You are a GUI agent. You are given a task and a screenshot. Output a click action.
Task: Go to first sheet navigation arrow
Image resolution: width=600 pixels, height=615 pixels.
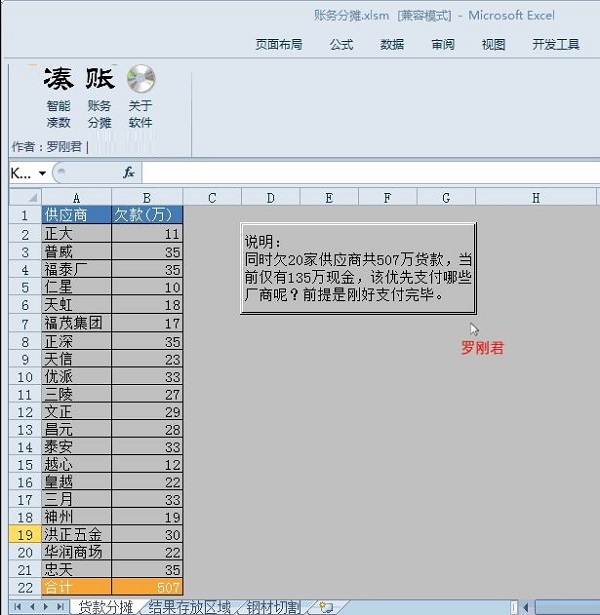click(x=18, y=607)
